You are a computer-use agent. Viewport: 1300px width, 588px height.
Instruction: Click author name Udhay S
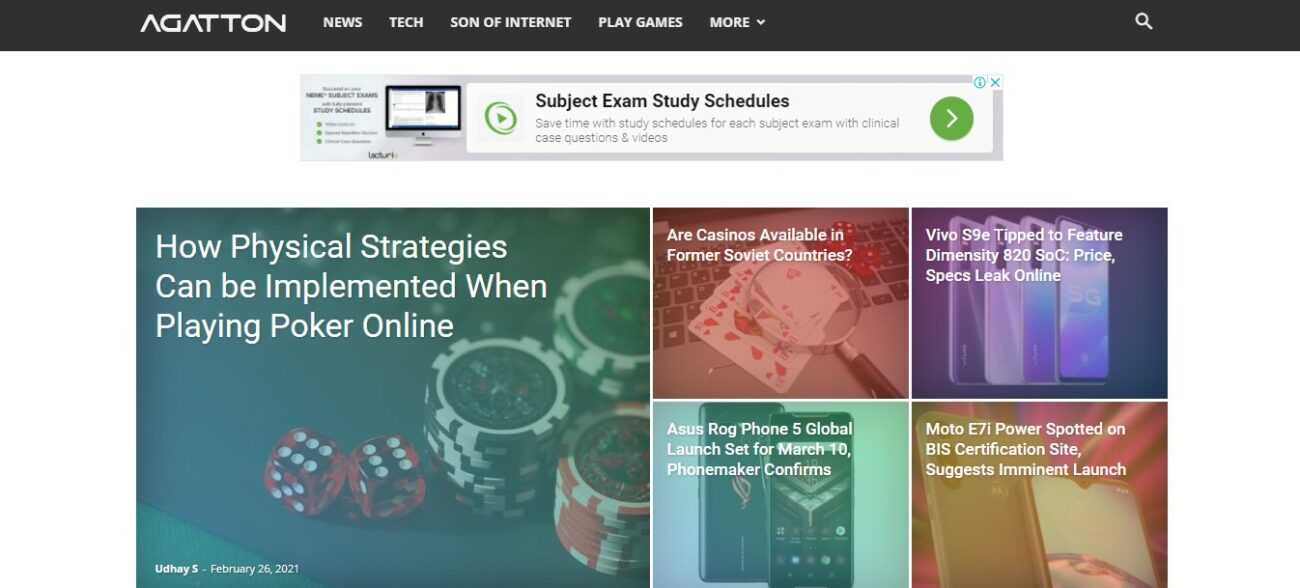[176, 569]
